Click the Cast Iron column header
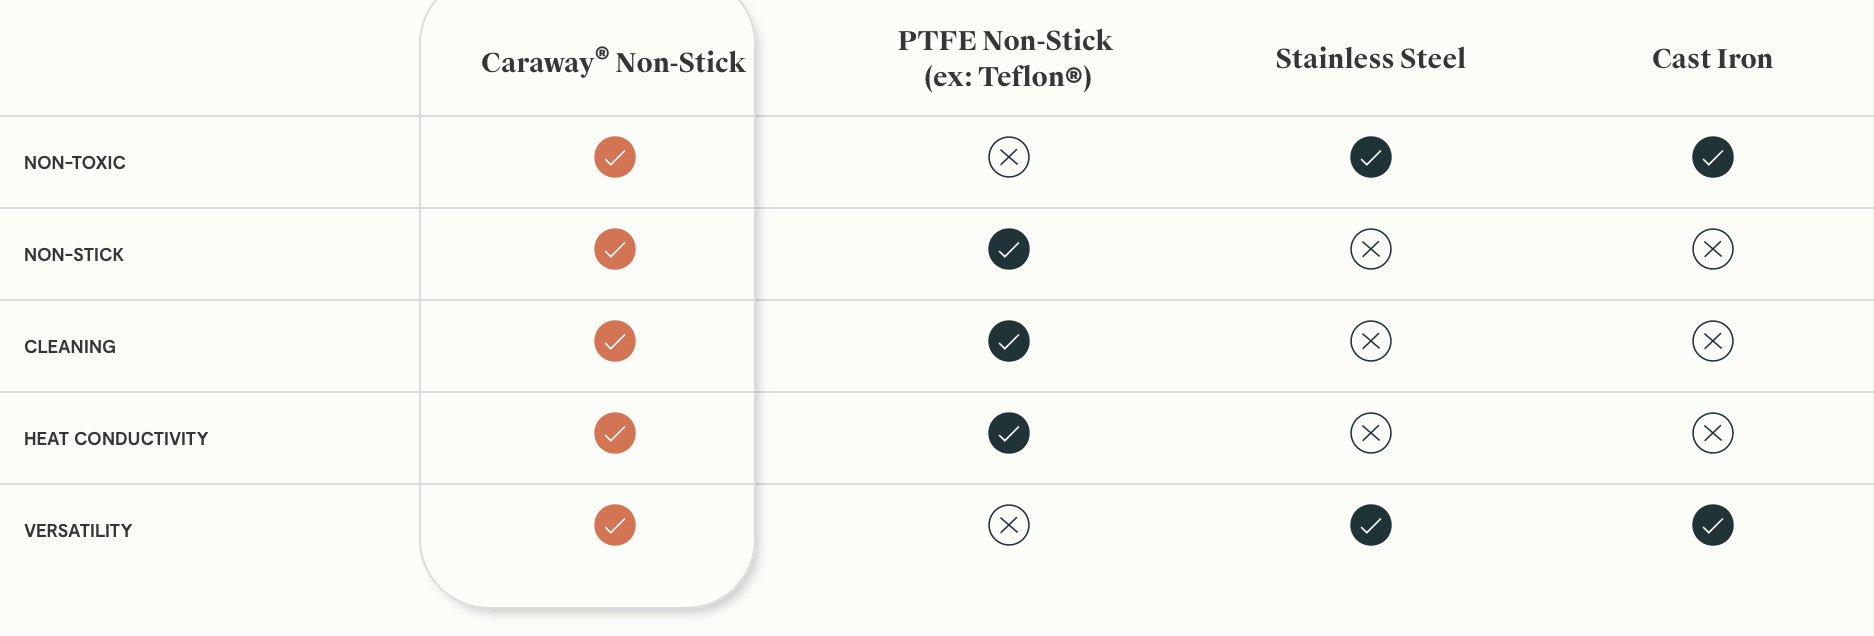The height and width of the screenshot is (636, 1874). click(x=1712, y=59)
